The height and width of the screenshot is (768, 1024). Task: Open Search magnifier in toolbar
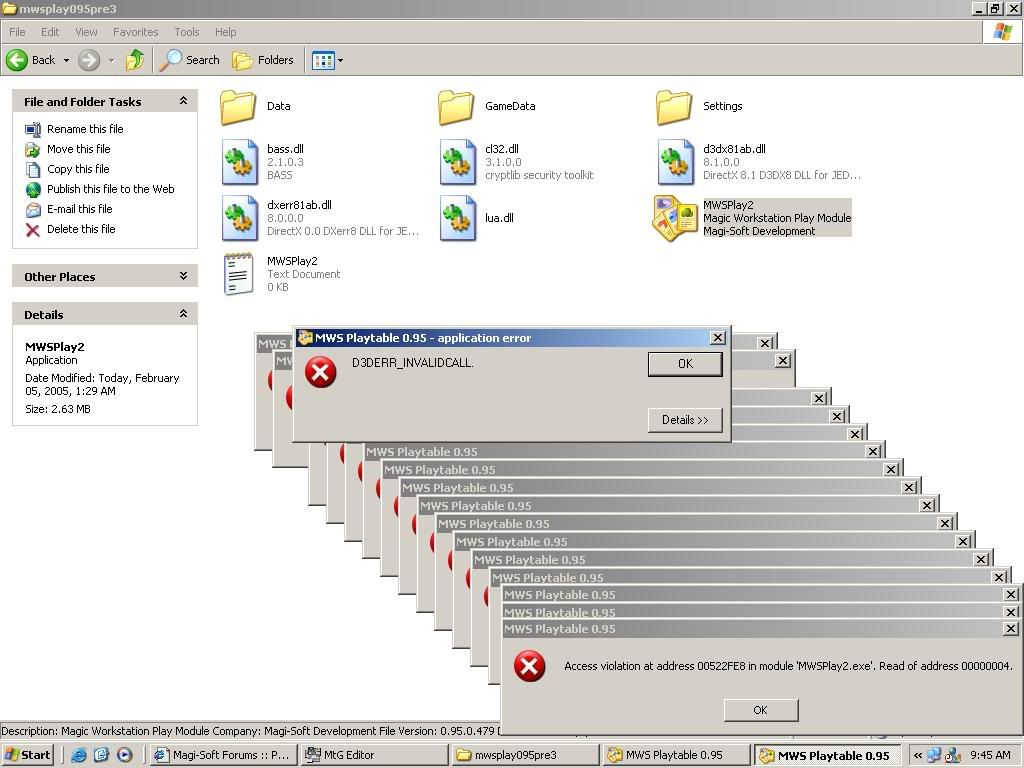(x=171, y=60)
